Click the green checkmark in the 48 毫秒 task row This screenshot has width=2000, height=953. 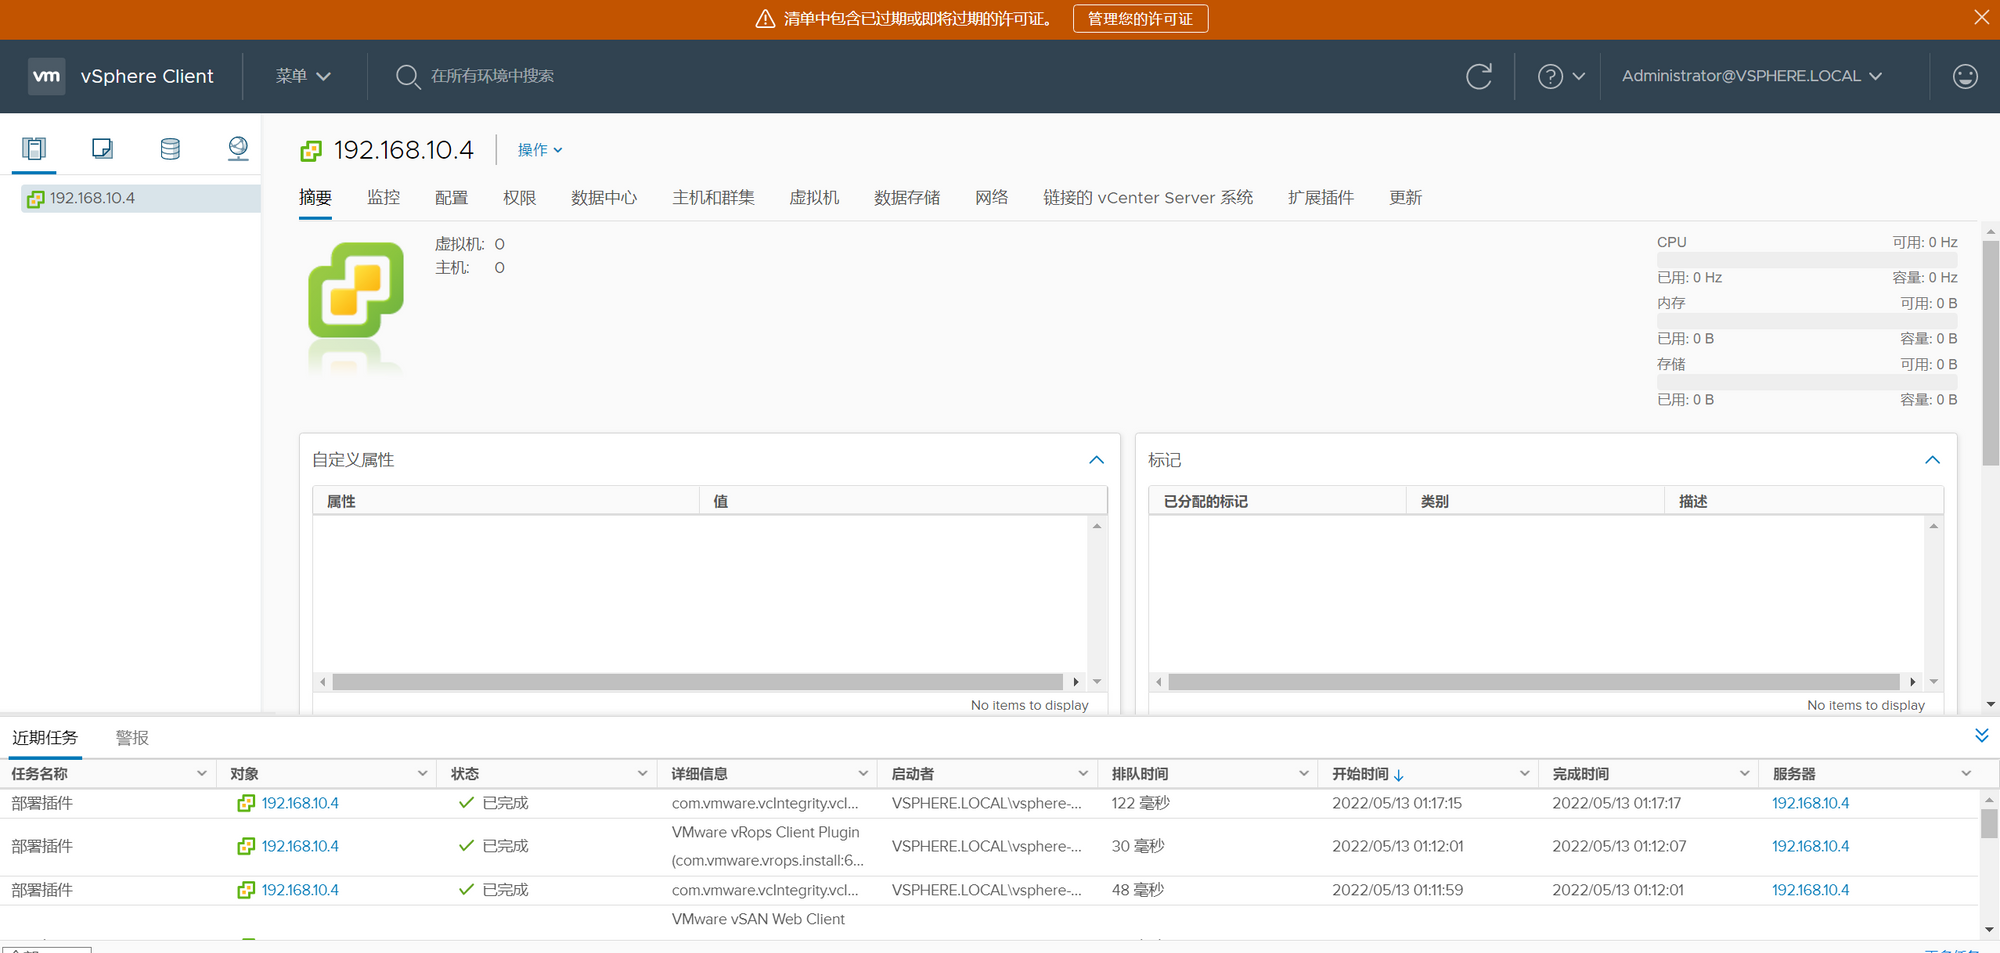466,890
